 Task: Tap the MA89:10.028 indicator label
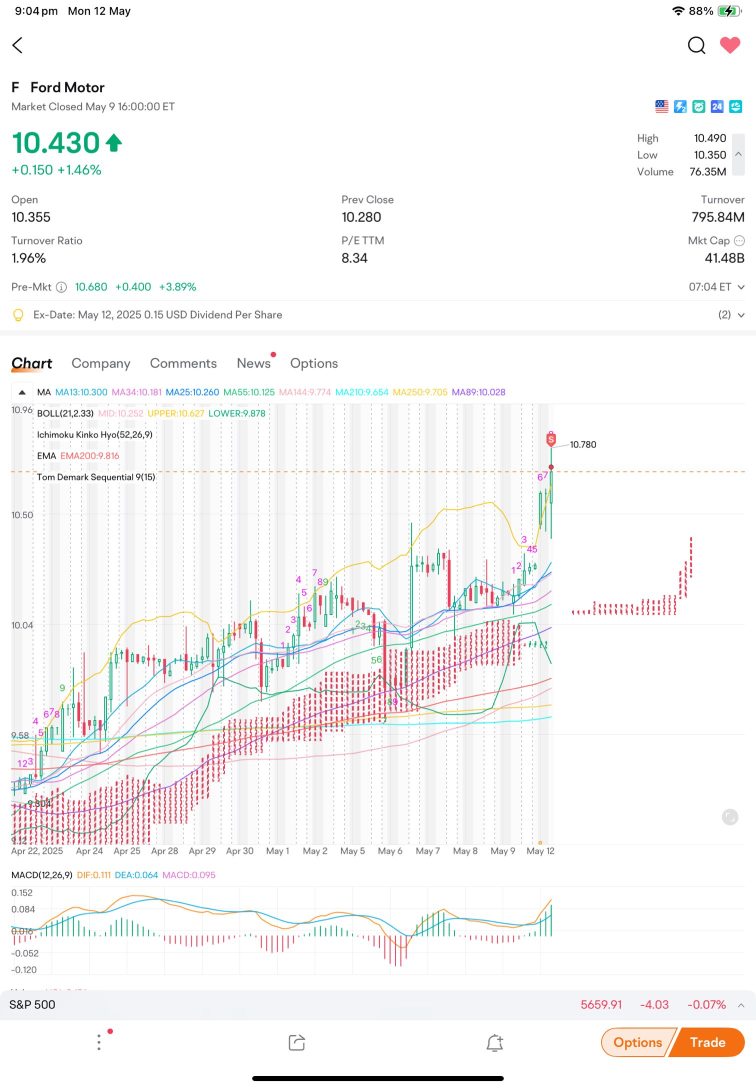[479, 392]
